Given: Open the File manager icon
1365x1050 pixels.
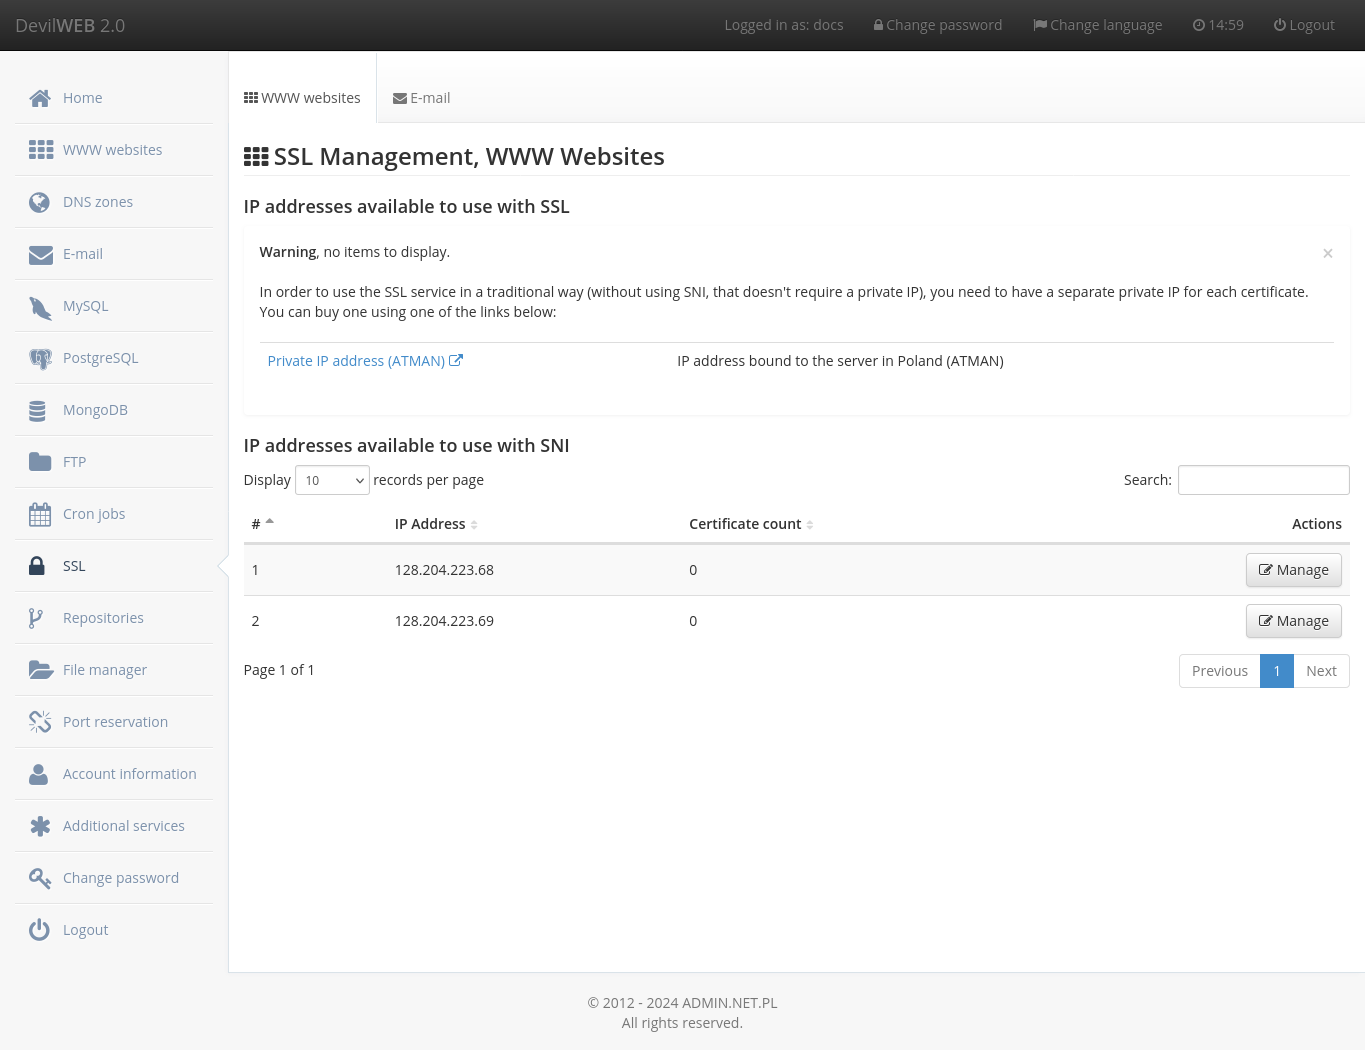Looking at the screenshot, I should (41, 669).
